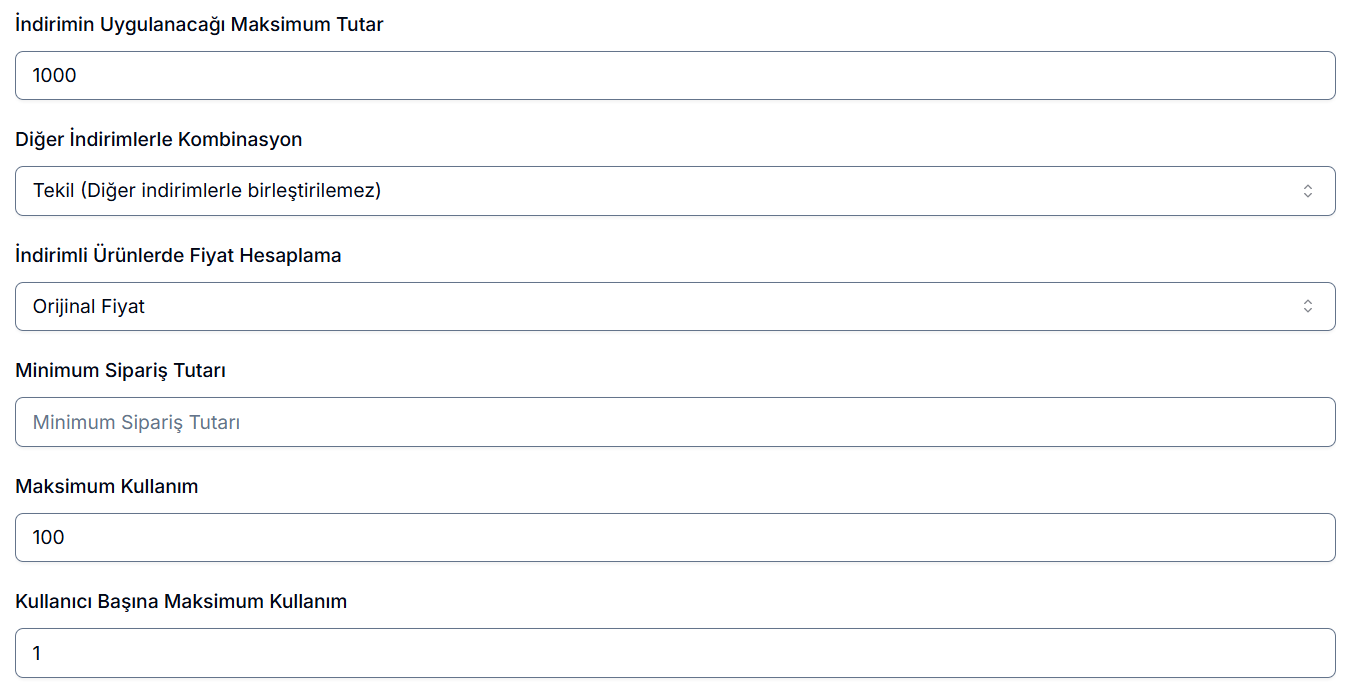Click into the Minimum Sipariş Tutarı input
Viewport: 1358px width, 693px height.
(x=675, y=422)
